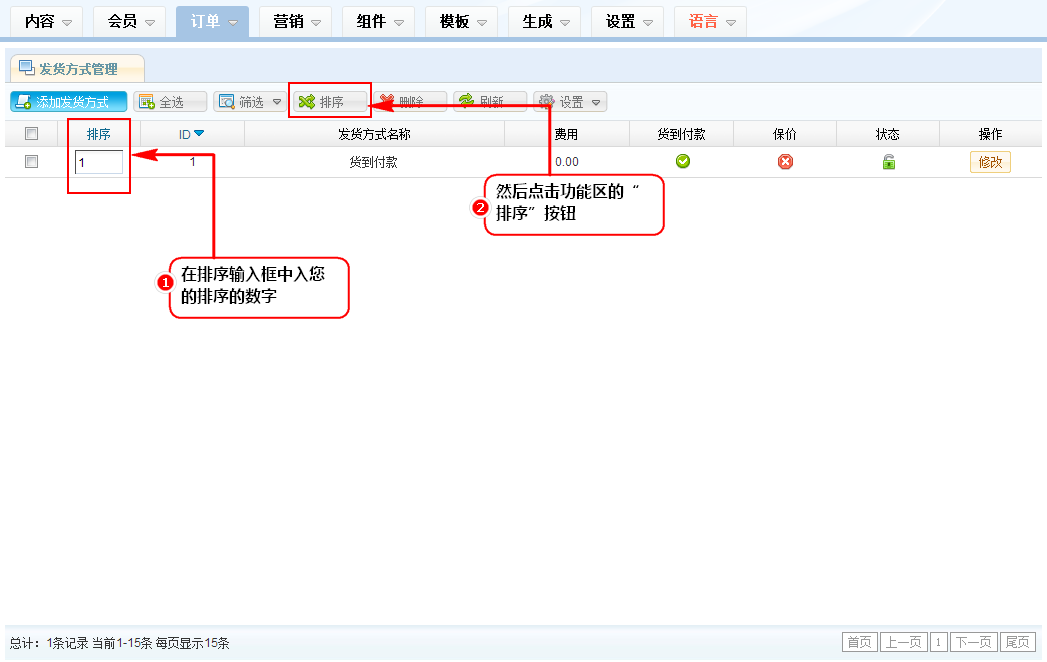Open the 筛选 filter dropdown
Image resolution: width=1047 pixels, height=662 pixels.
[x=250, y=102]
